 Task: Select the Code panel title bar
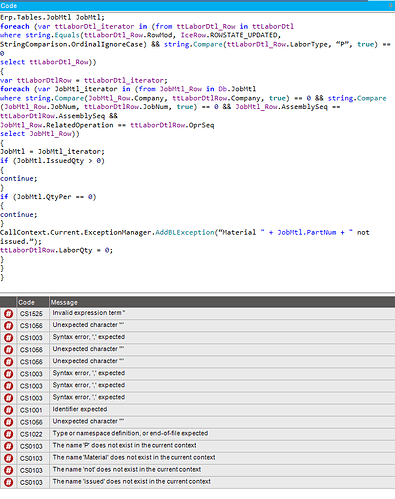(x=197, y=6)
